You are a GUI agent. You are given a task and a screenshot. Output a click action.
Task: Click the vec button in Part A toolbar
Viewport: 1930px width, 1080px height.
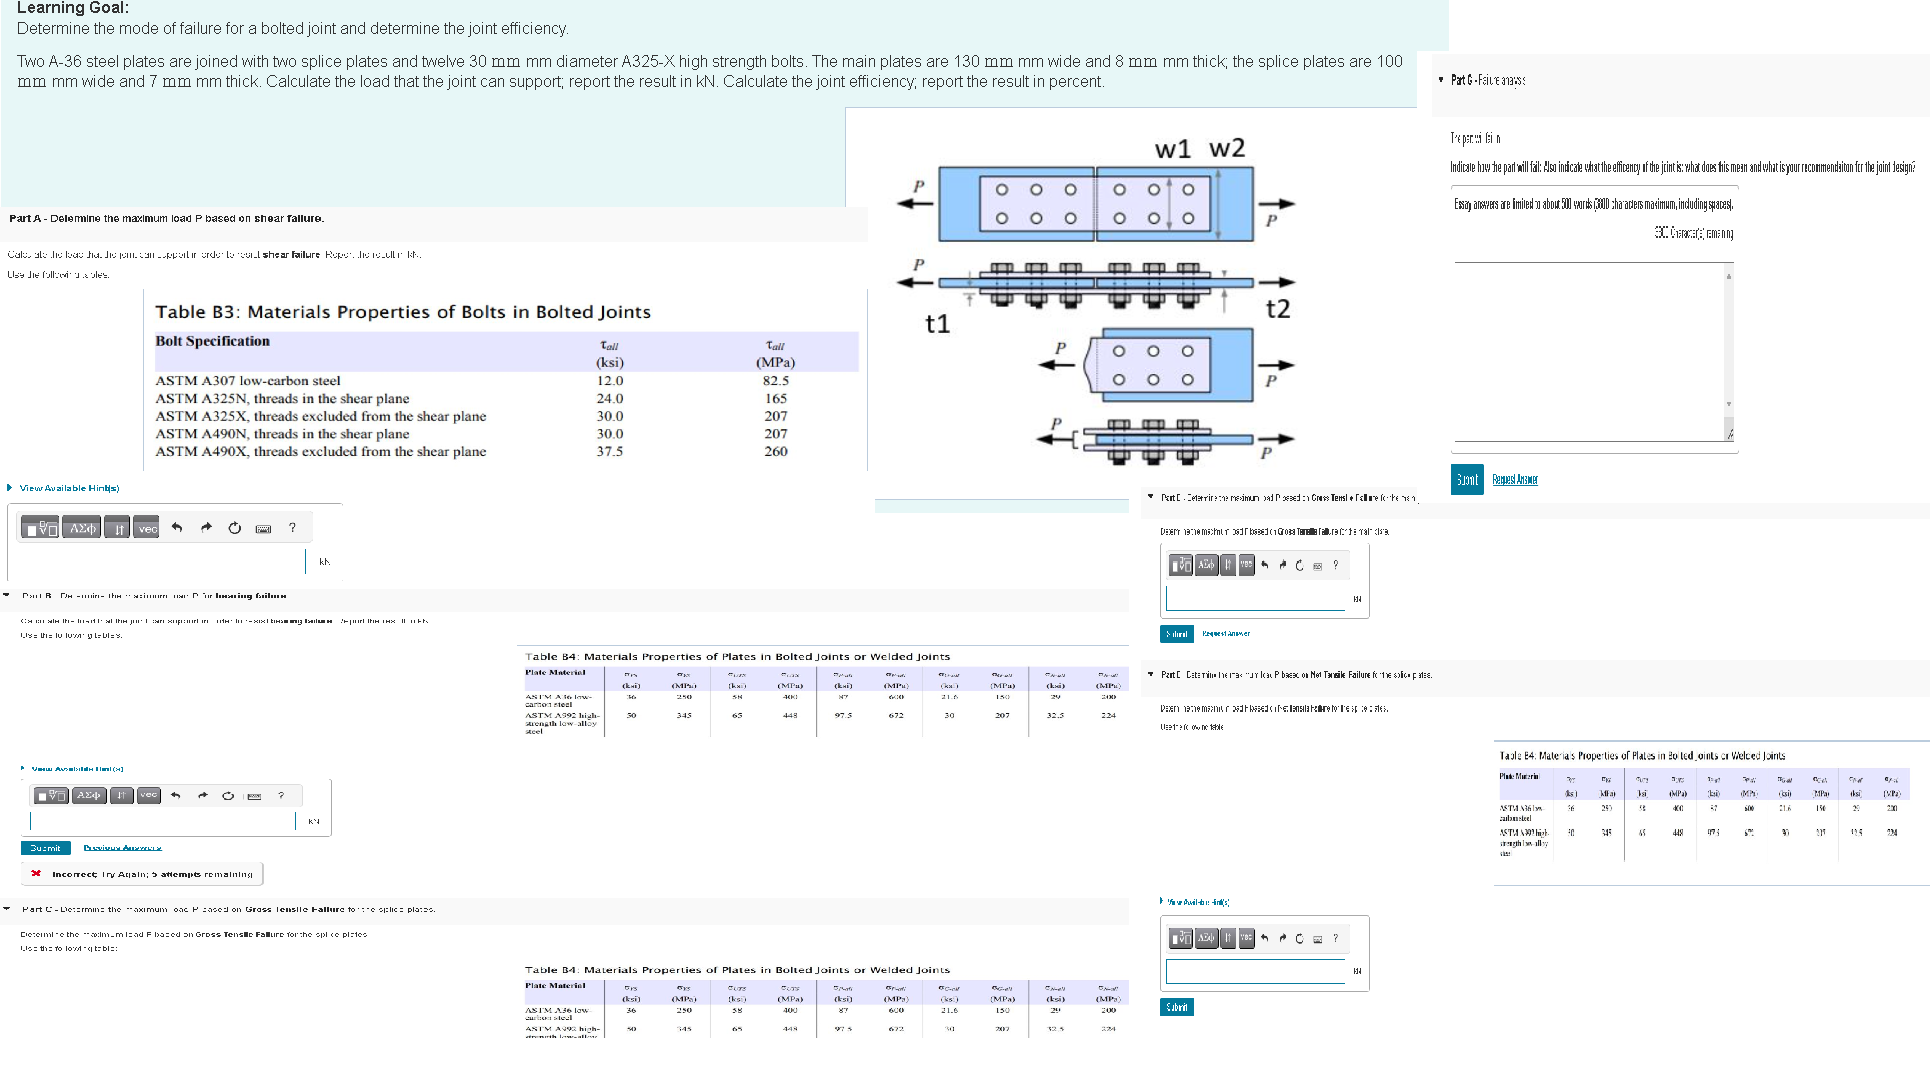[147, 528]
